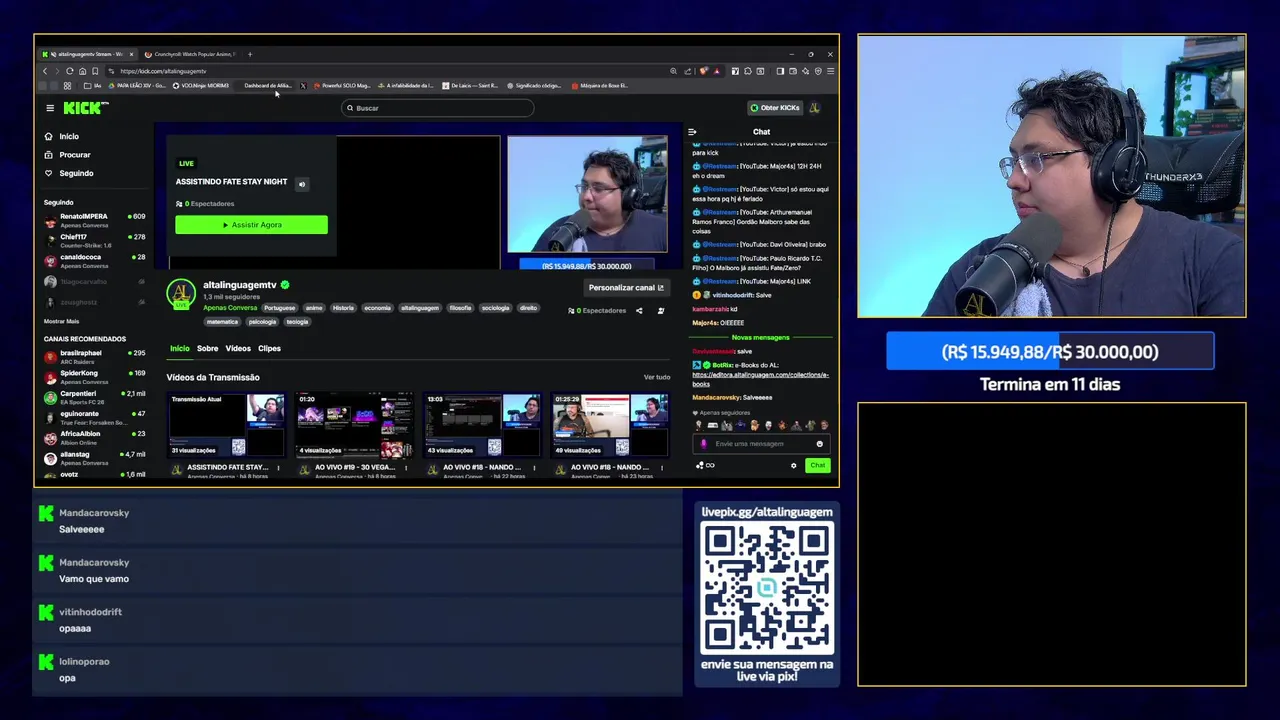Click the Assistir Agora button
Screen dimensions: 1280x720
point(251,225)
